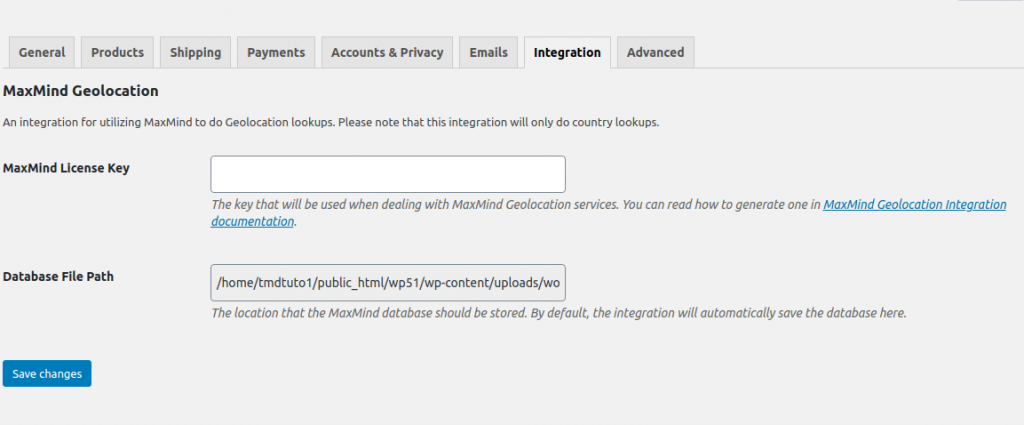Click the partial button at top-right corner
The image size is (1024, 425).
click(x=990, y=2)
